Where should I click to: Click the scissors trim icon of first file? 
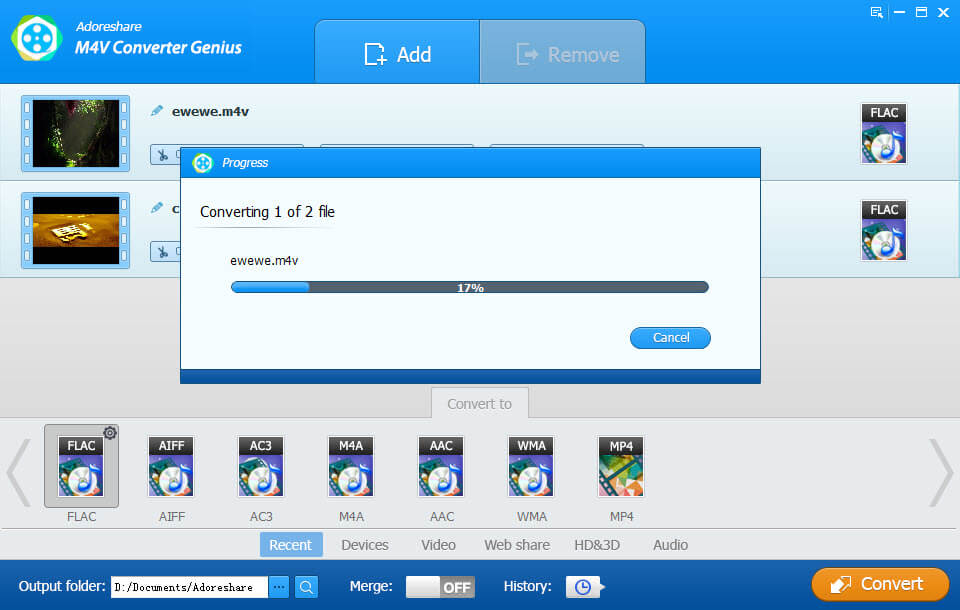tap(163, 155)
